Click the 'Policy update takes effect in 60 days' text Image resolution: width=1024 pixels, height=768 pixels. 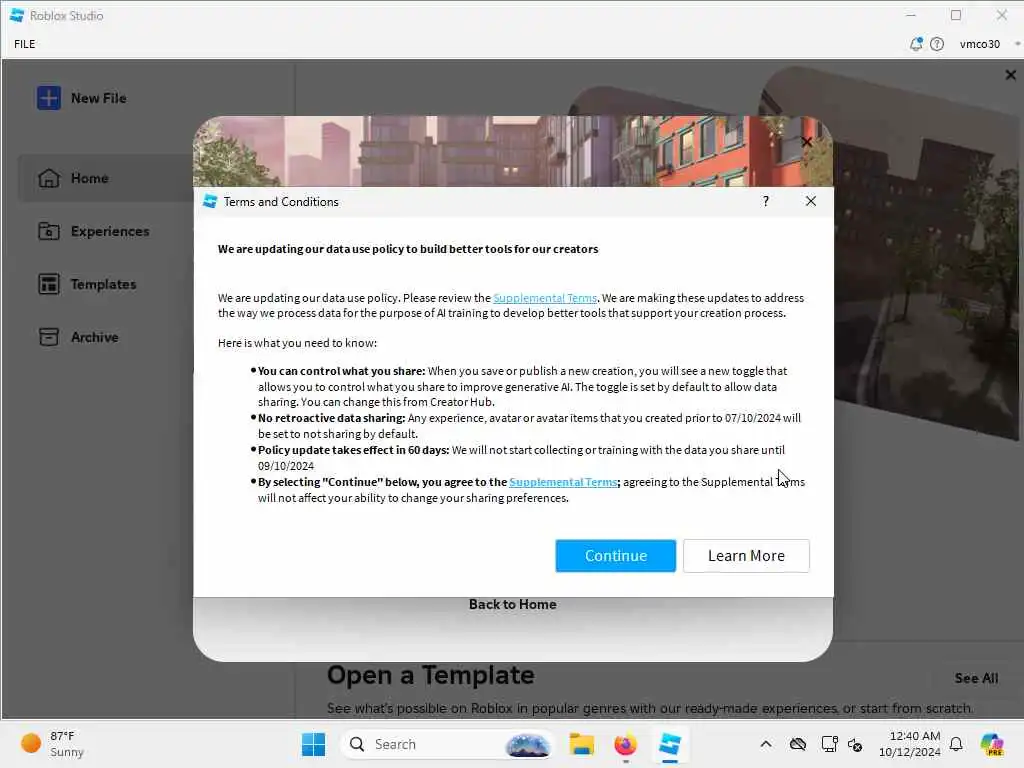click(x=354, y=450)
